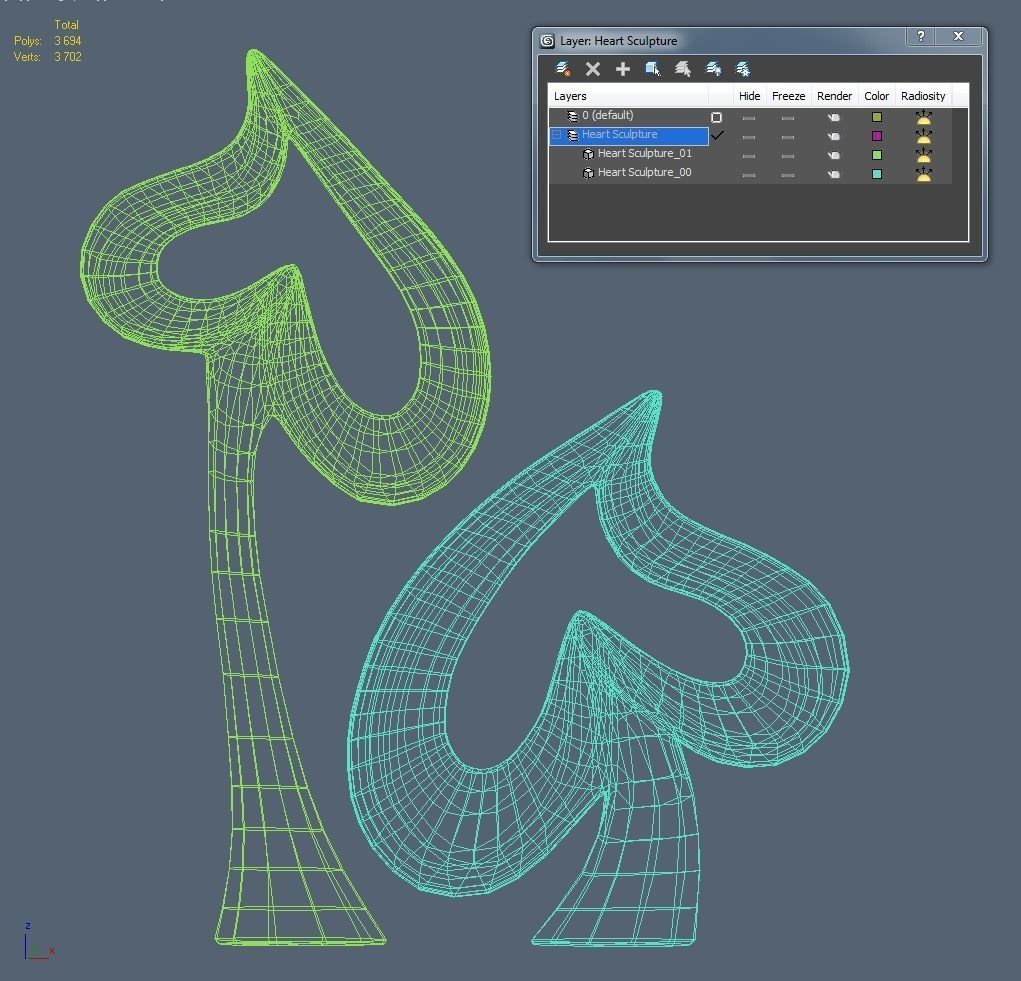Toggle Hide for Heart Sculpture_01 object
This screenshot has width=1021, height=981.
click(749, 156)
